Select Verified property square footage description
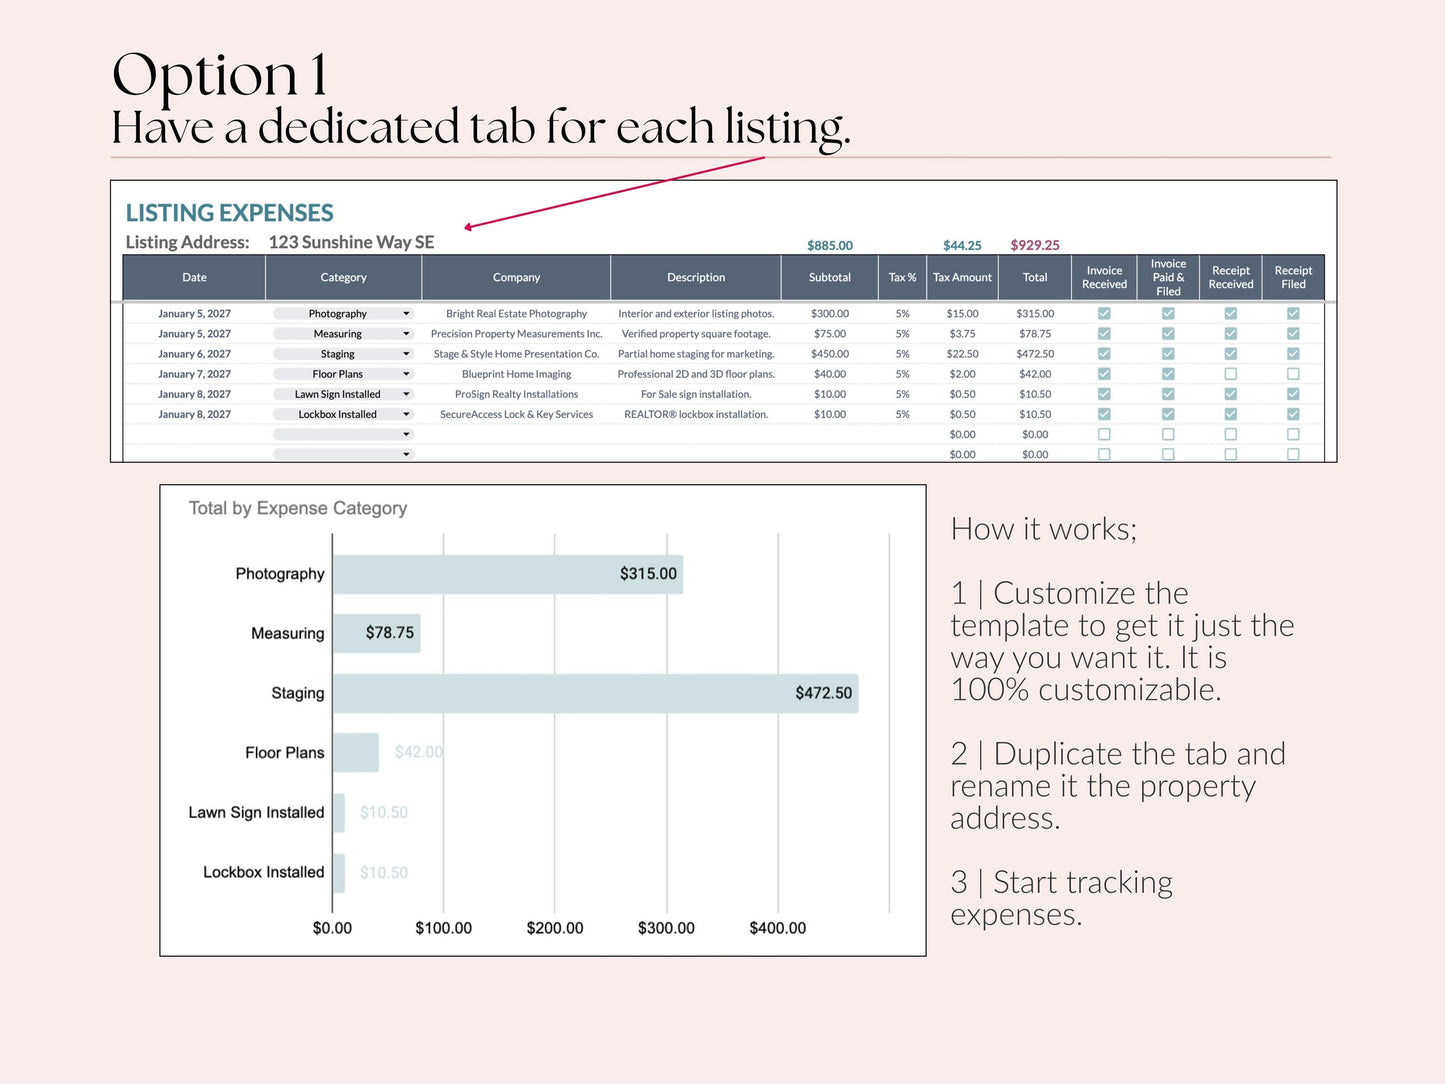 pyautogui.click(x=696, y=334)
